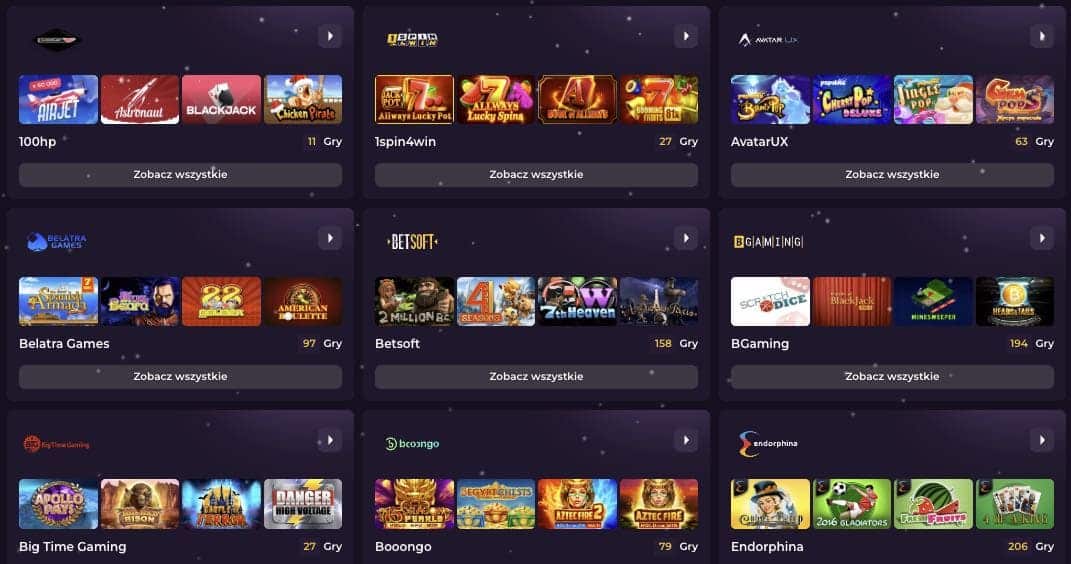Click the Booongo logo
This screenshot has width=1071, height=564.
pyautogui.click(x=412, y=444)
